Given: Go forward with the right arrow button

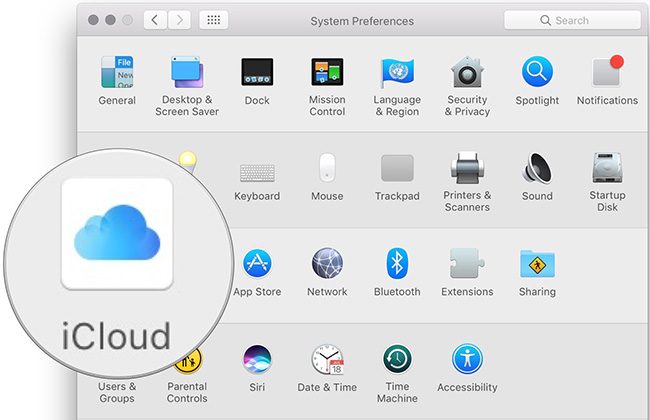Looking at the screenshot, I should 179,20.
